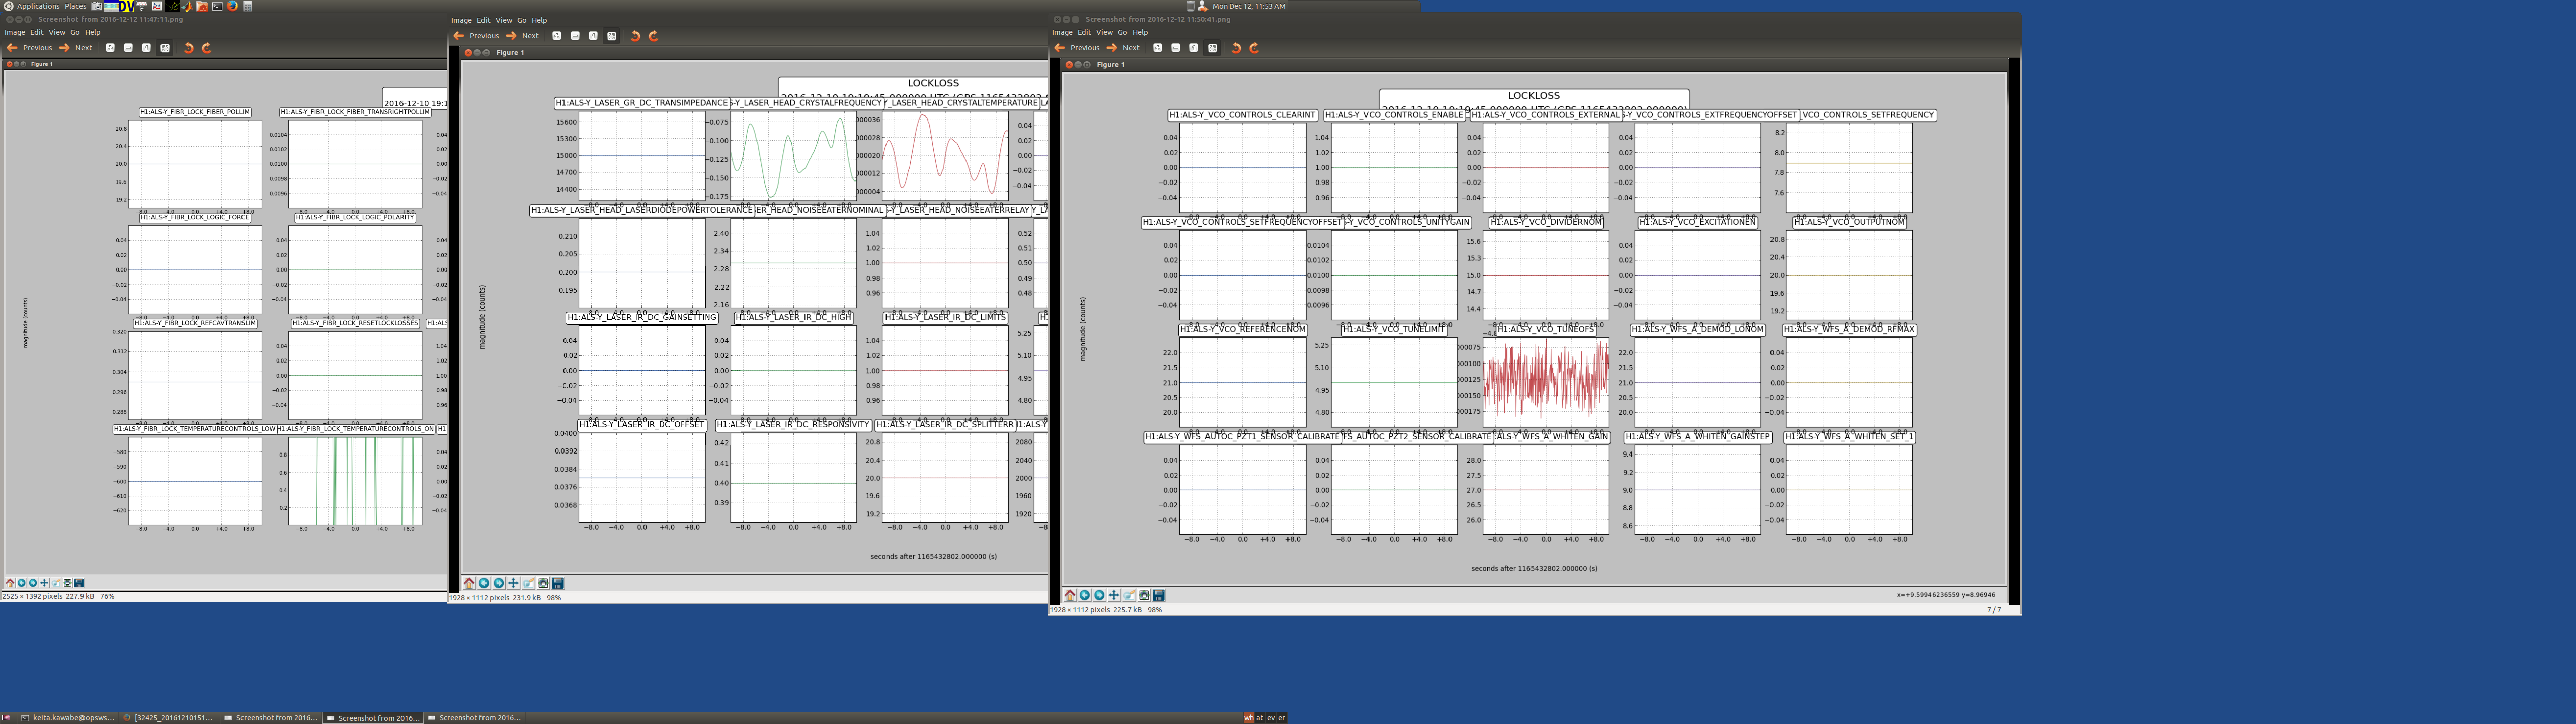Open Help menu in 11:50:41 screenshot window

[x=1141, y=32]
